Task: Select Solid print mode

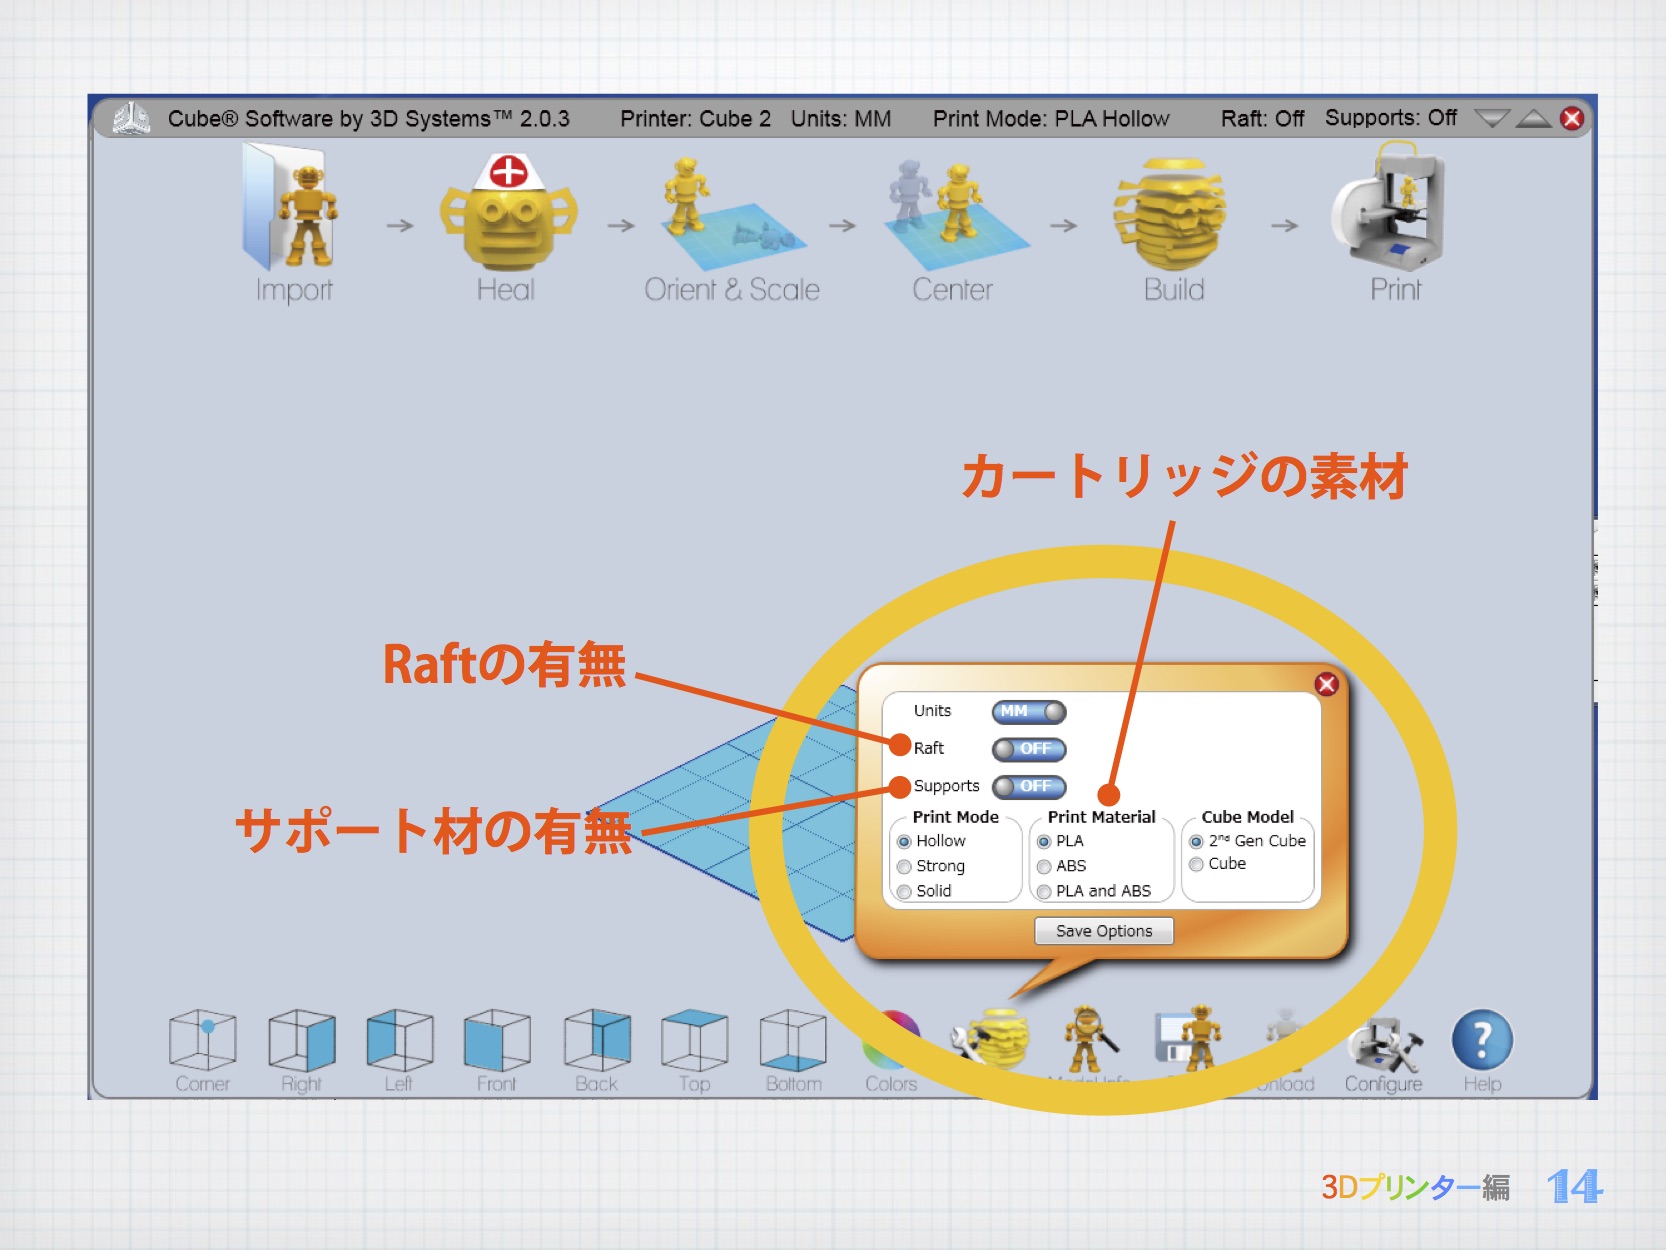Action: click(x=904, y=892)
